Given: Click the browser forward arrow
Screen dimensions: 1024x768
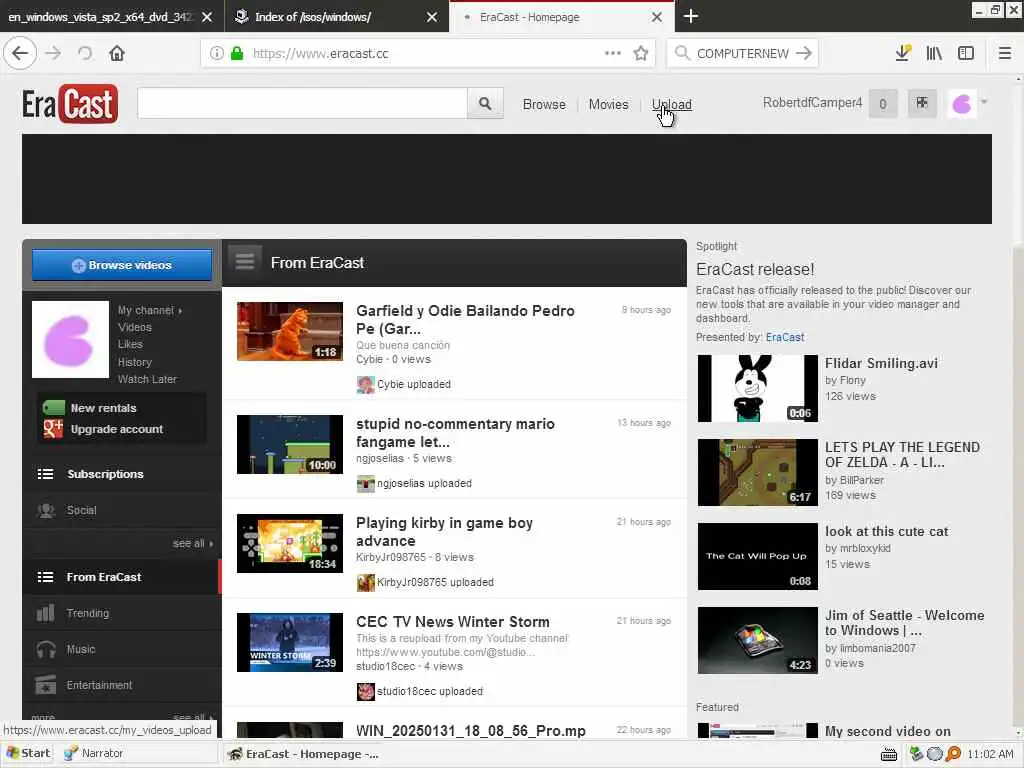Looking at the screenshot, I should (x=54, y=53).
